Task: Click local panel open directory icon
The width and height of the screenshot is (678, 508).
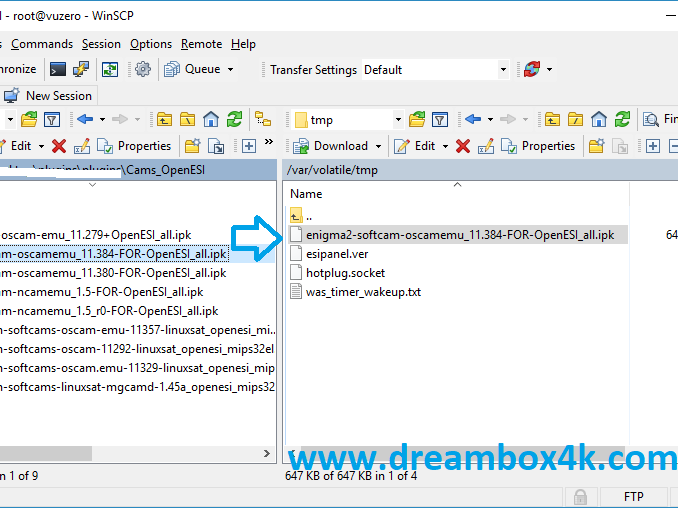Action: tap(29, 119)
